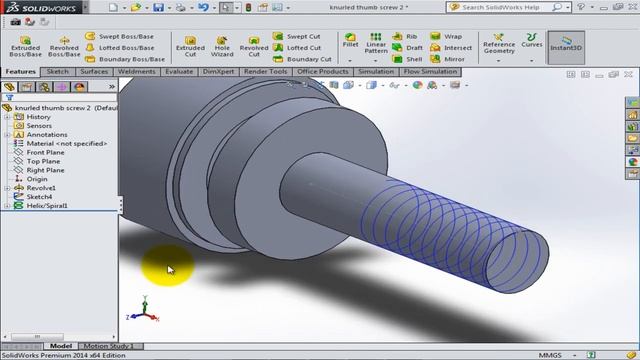This screenshot has width=640, height=360.
Task: Expand the Revolve1 feature
Action: pyautogui.click(x=7, y=188)
